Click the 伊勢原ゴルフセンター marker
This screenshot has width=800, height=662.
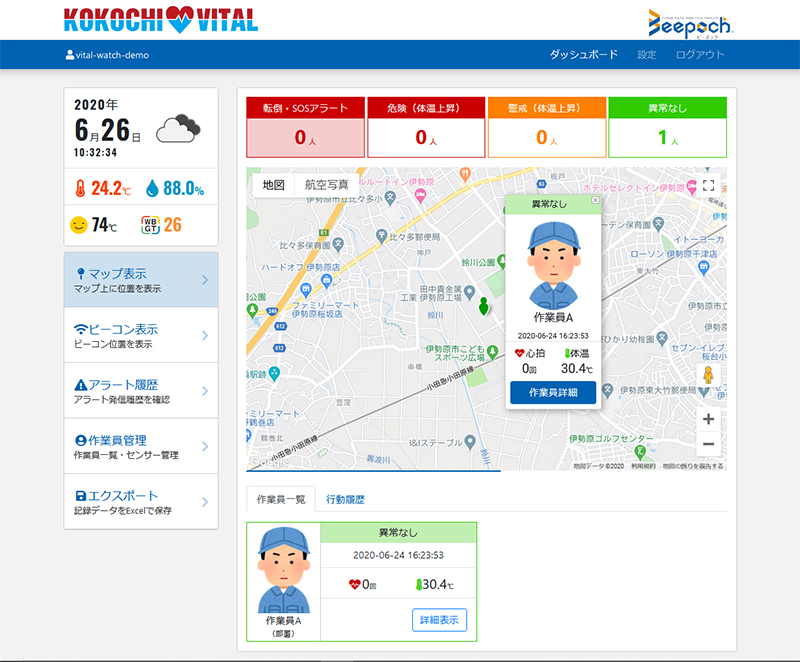point(640,451)
